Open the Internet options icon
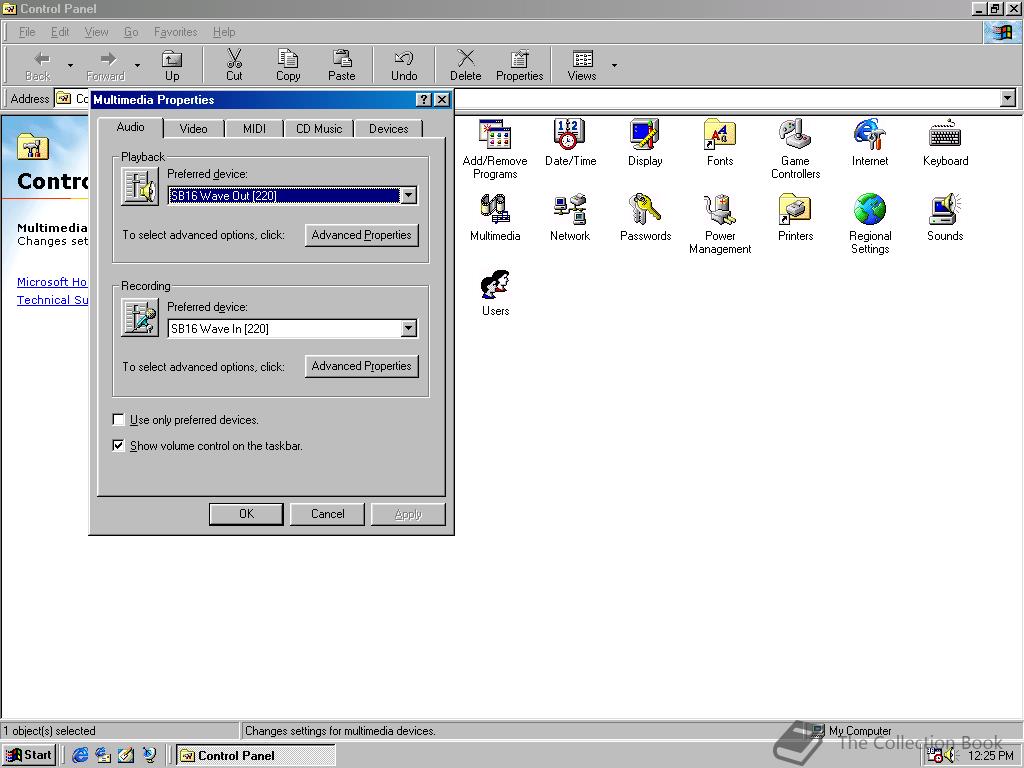 point(870,142)
